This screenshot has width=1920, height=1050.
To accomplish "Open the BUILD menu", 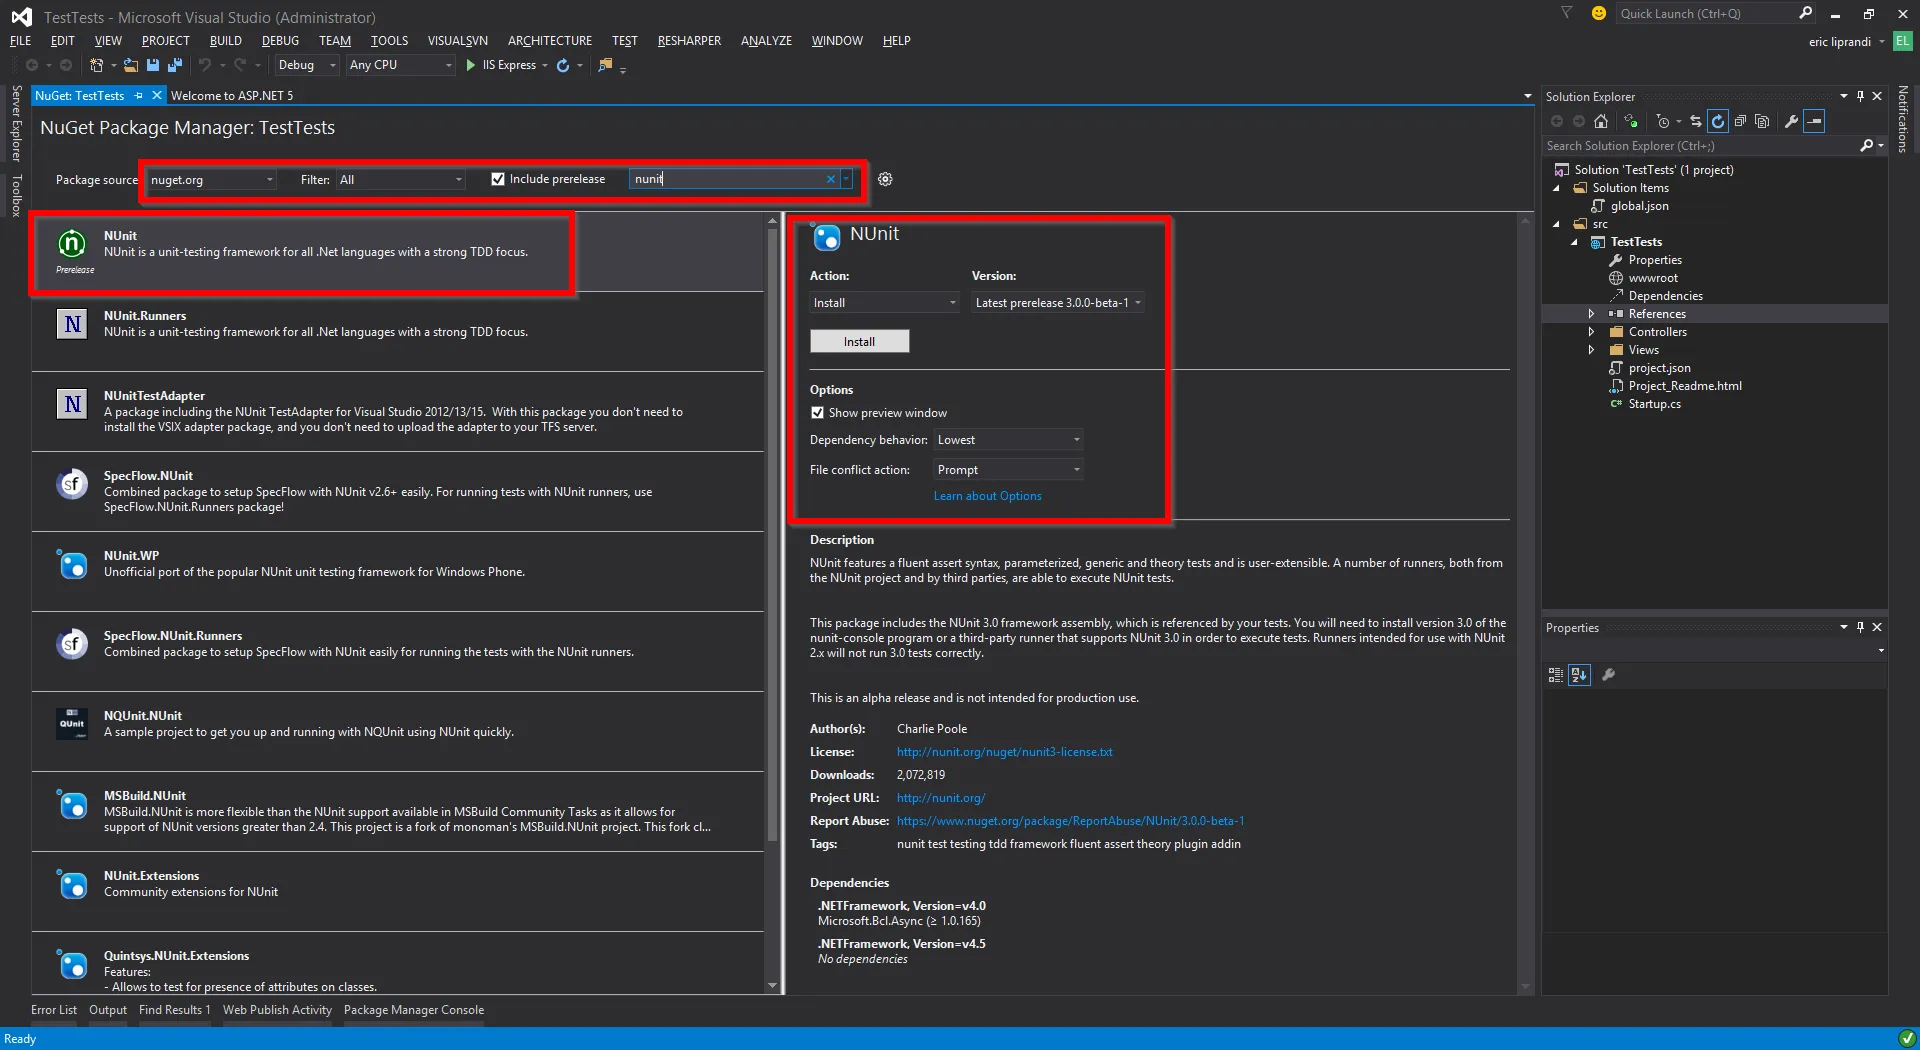I will (x=225, y=41).
